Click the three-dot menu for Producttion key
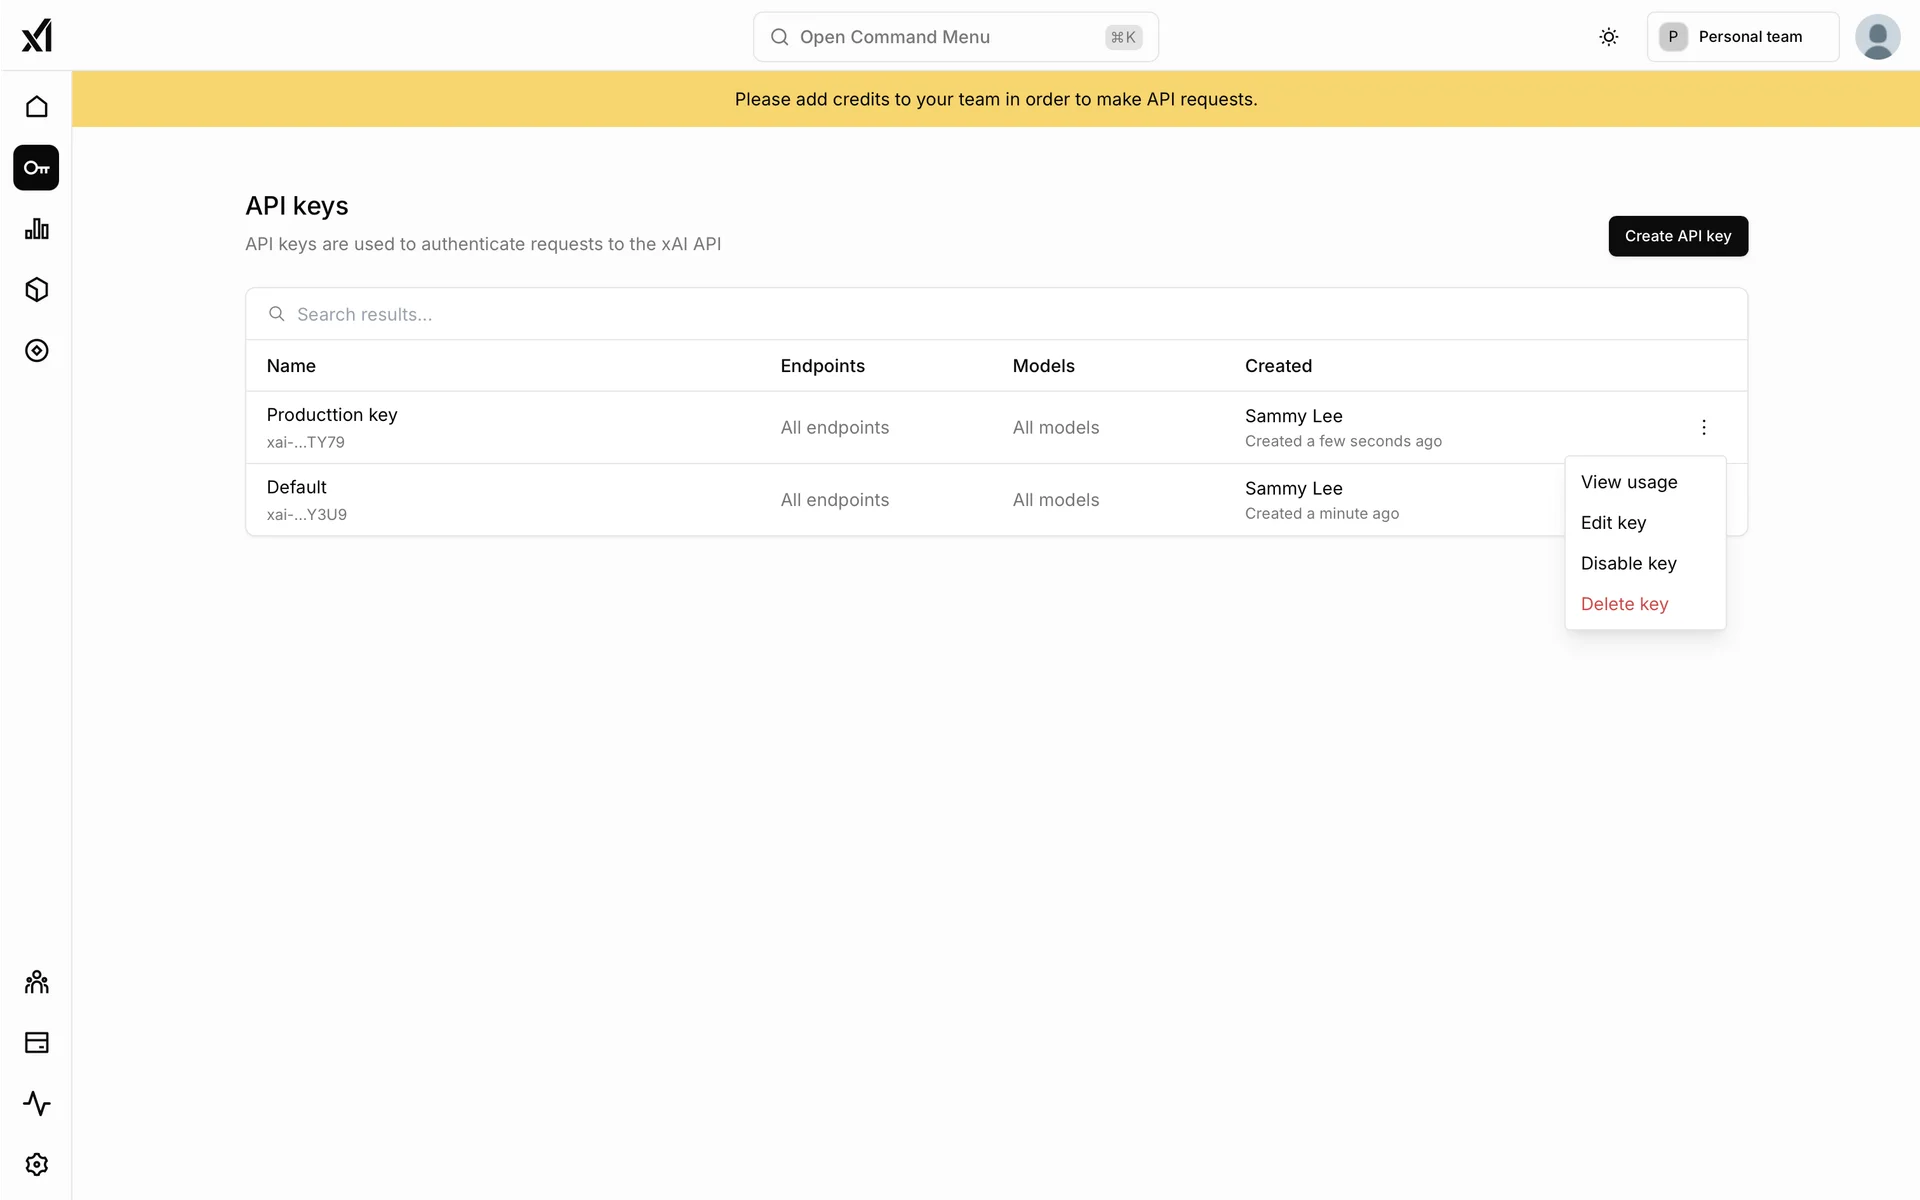The image size is (1920, 1200). tap(1704, 428)
